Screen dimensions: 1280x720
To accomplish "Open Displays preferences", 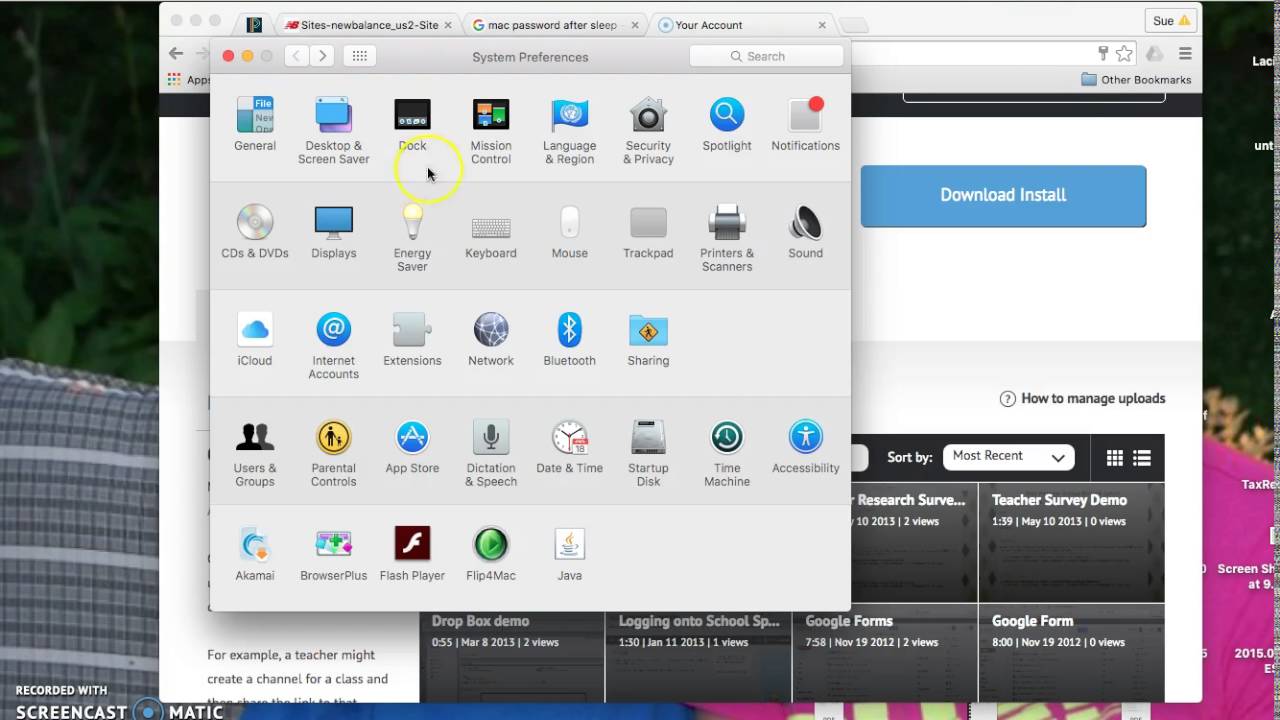I will [333, 232].
